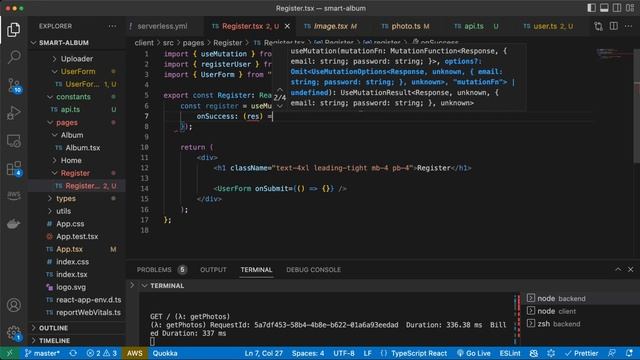Screen dimensions: 640x360
Task: Click Open Changes icon in editor toolbar
Action: 598,26
